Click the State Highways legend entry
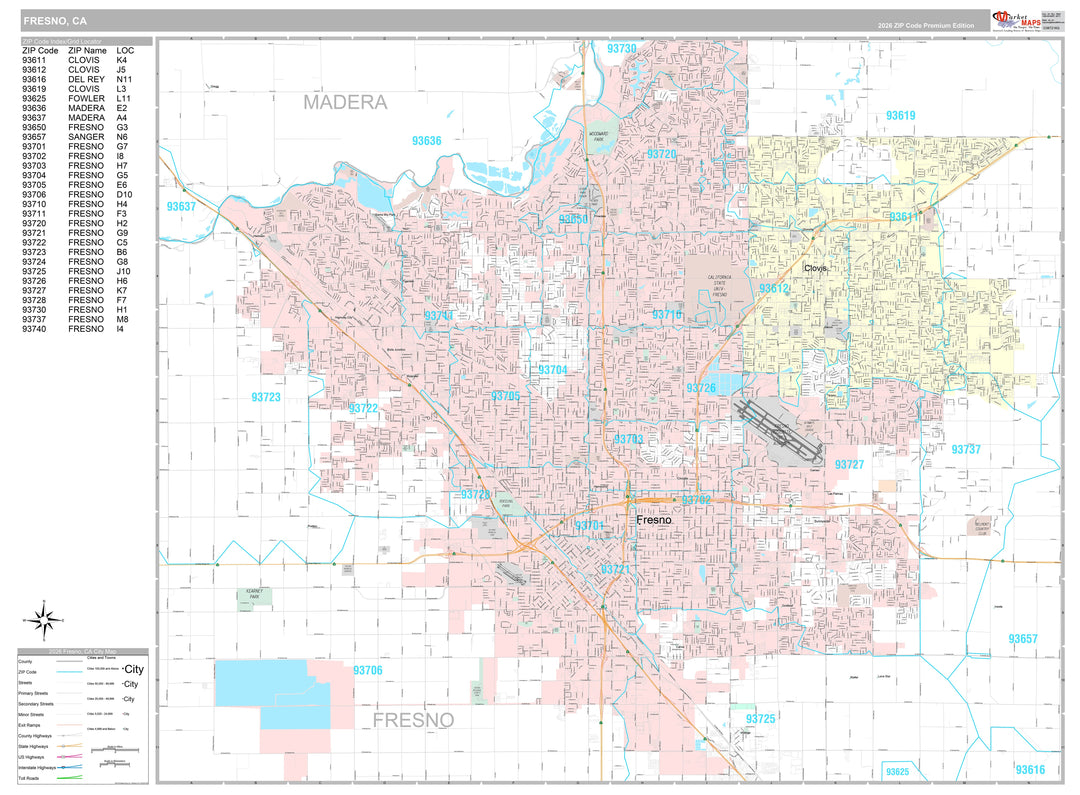The height and width of the screenshot is (795, 1080). pos(50,746)
